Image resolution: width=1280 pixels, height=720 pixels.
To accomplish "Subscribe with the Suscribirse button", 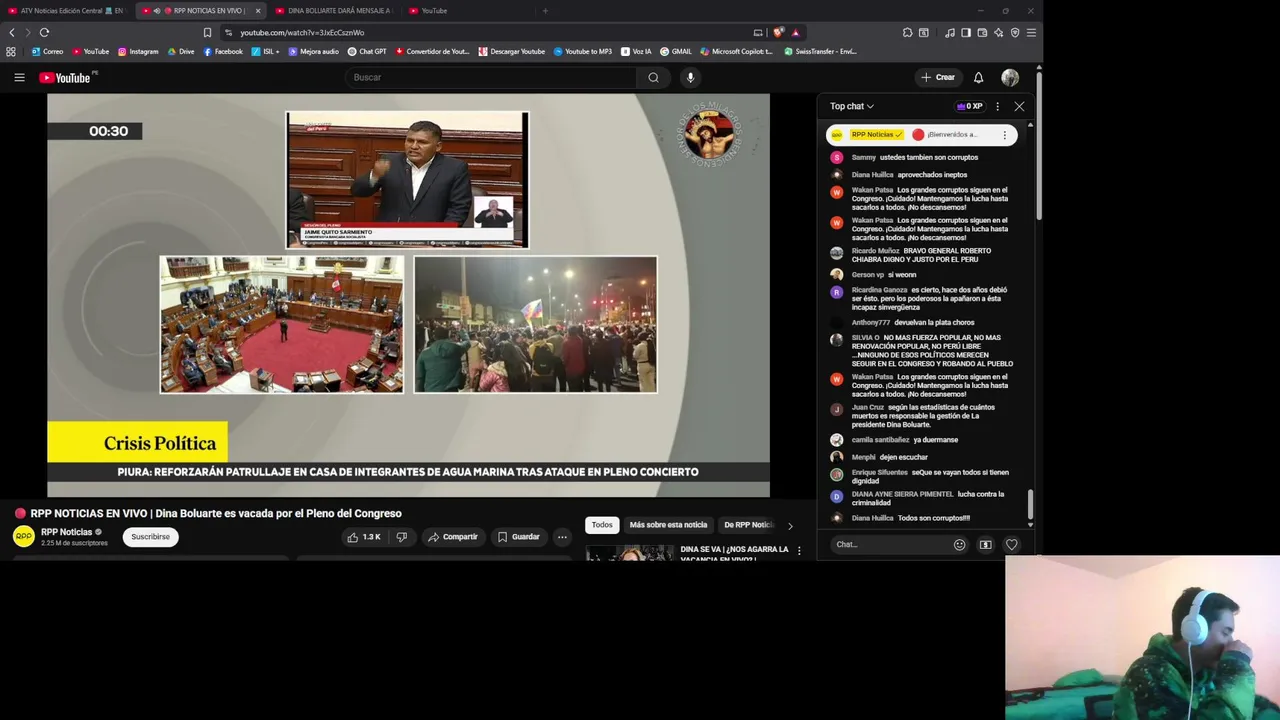I will (x=150, y=537).
